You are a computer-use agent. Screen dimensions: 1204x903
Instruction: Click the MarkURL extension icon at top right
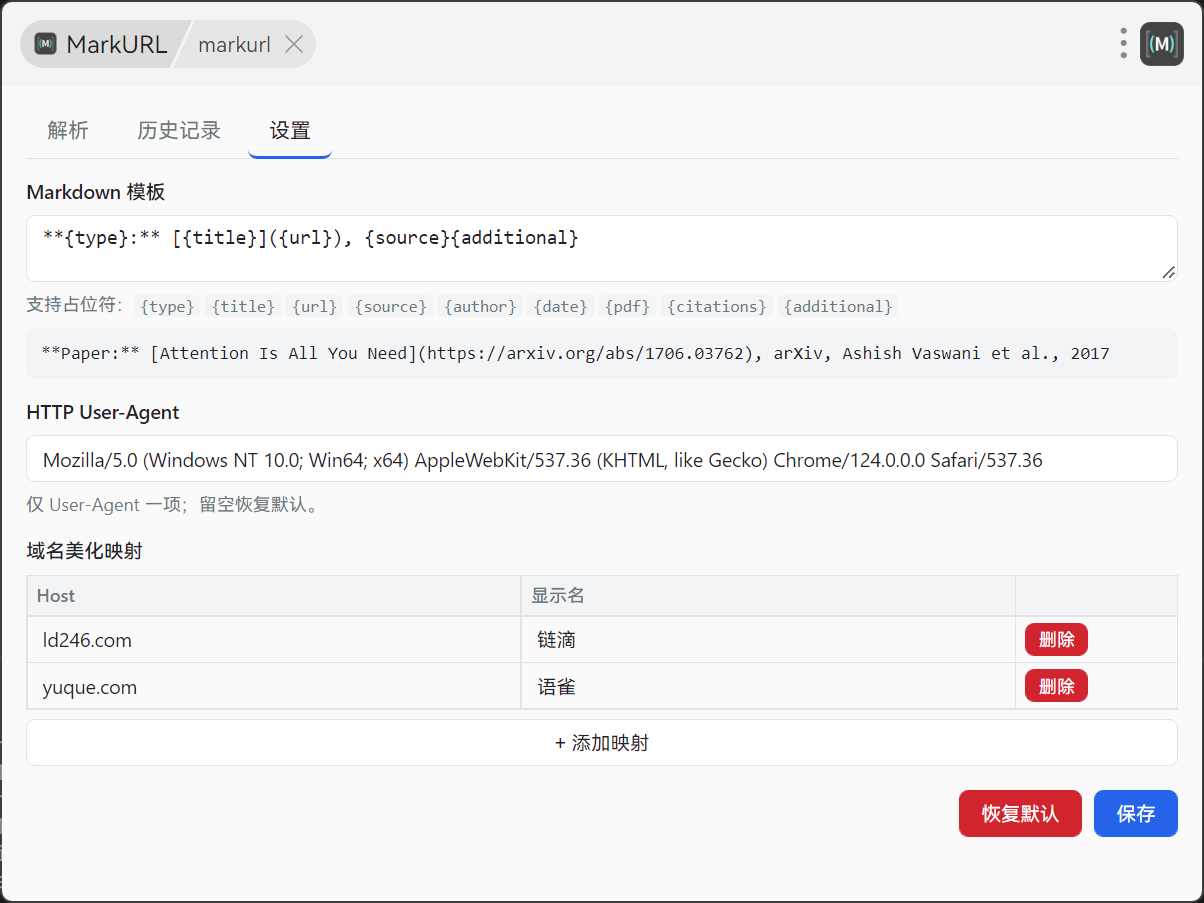point(1162,44)
